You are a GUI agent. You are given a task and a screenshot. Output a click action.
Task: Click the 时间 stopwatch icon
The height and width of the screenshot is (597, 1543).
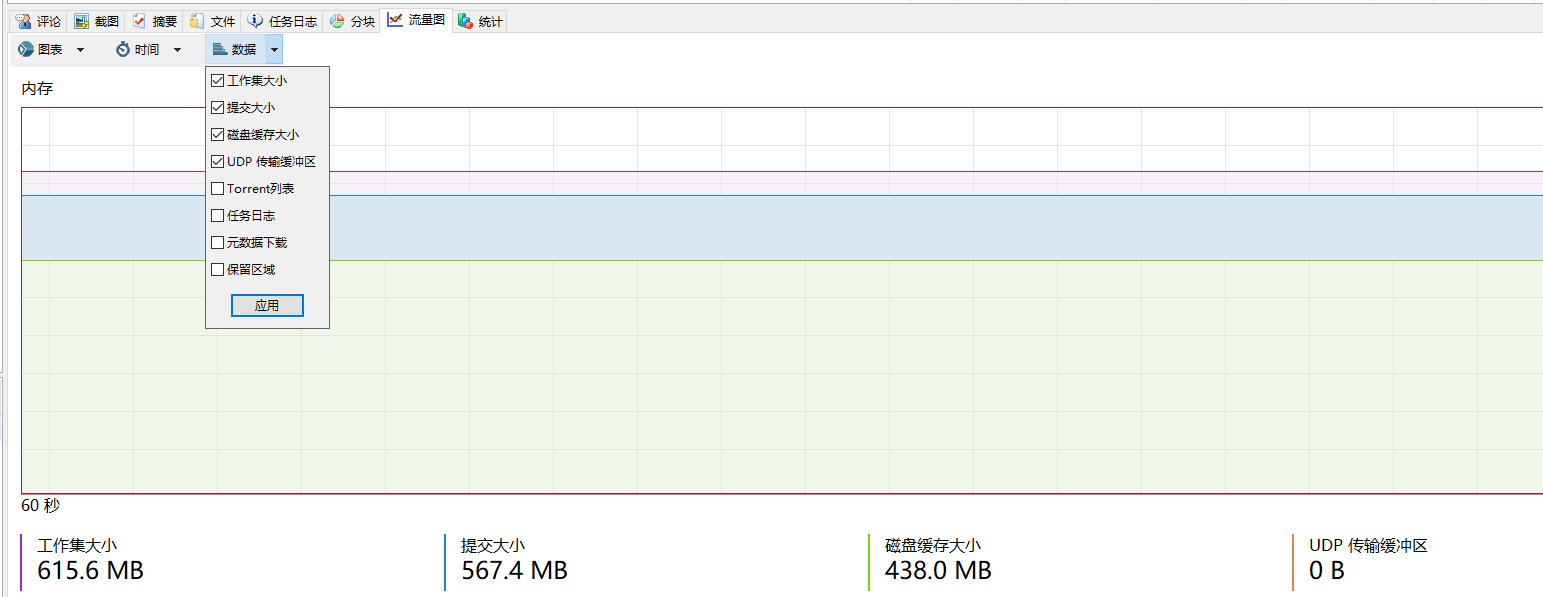pyautogui.click(x=123, y=49)
